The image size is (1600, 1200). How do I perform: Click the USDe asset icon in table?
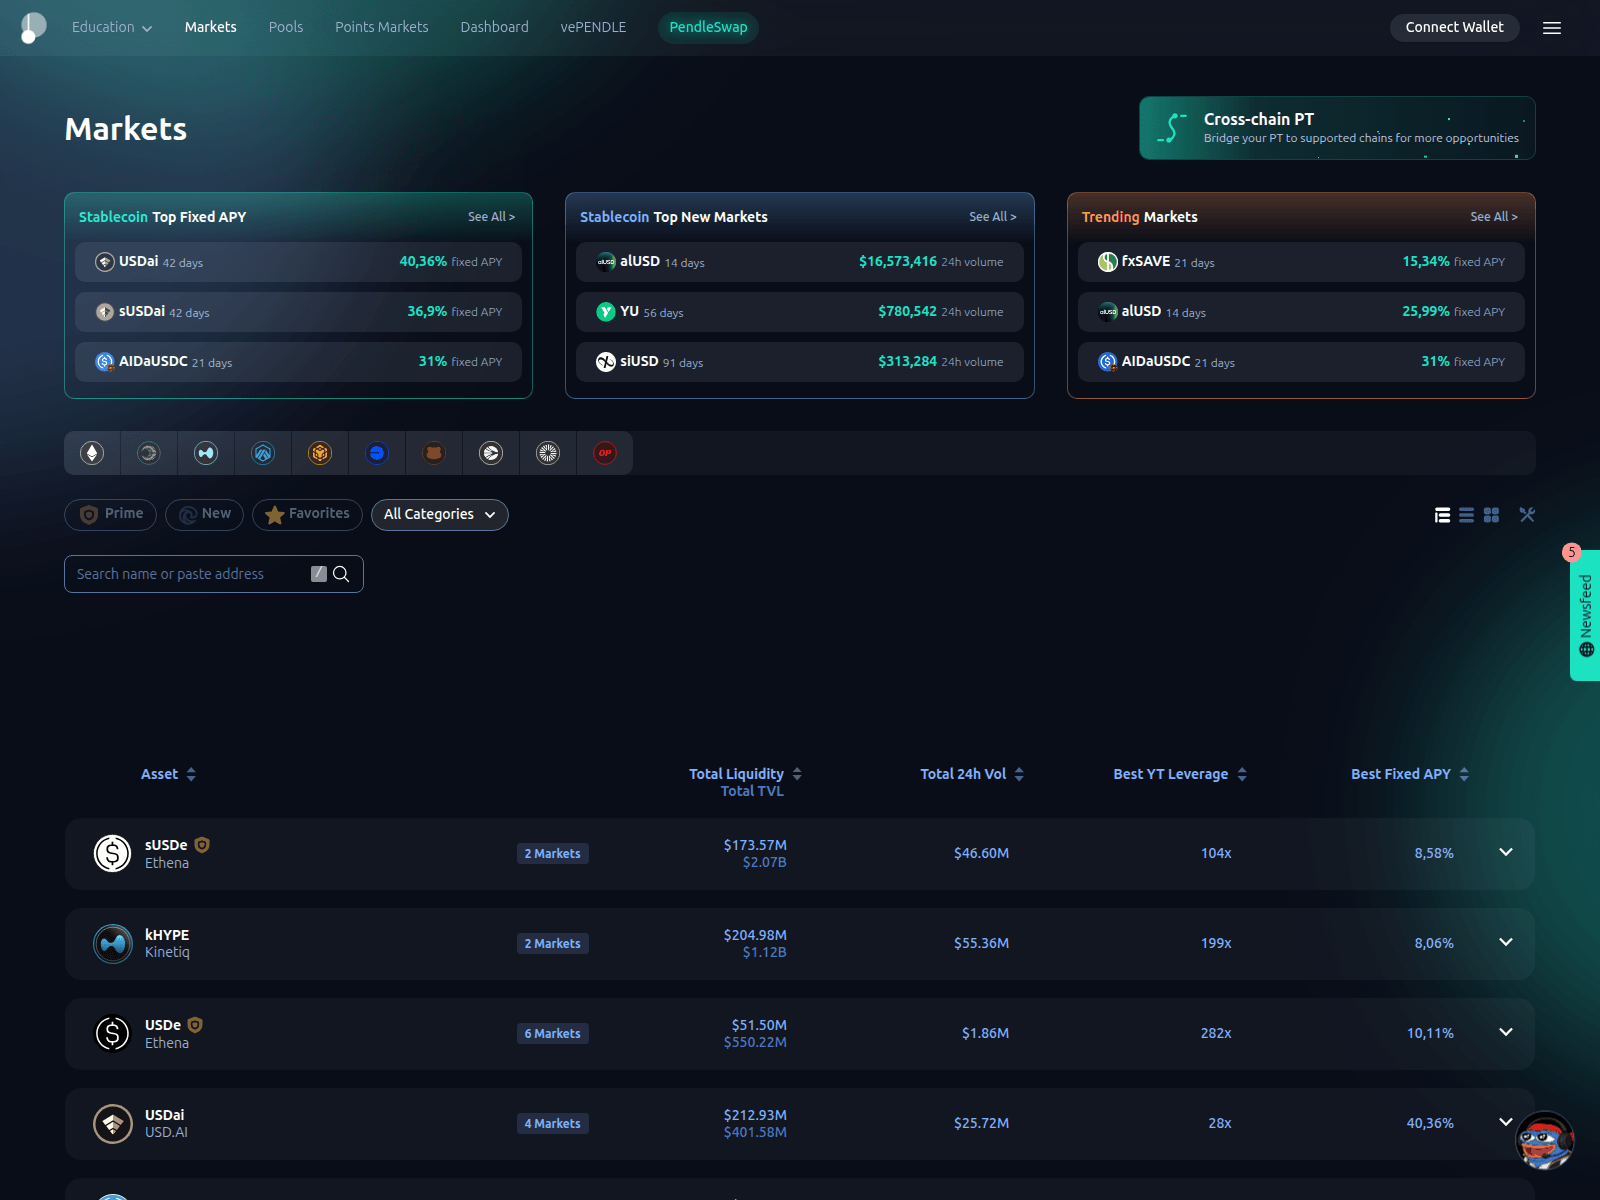113,1033
